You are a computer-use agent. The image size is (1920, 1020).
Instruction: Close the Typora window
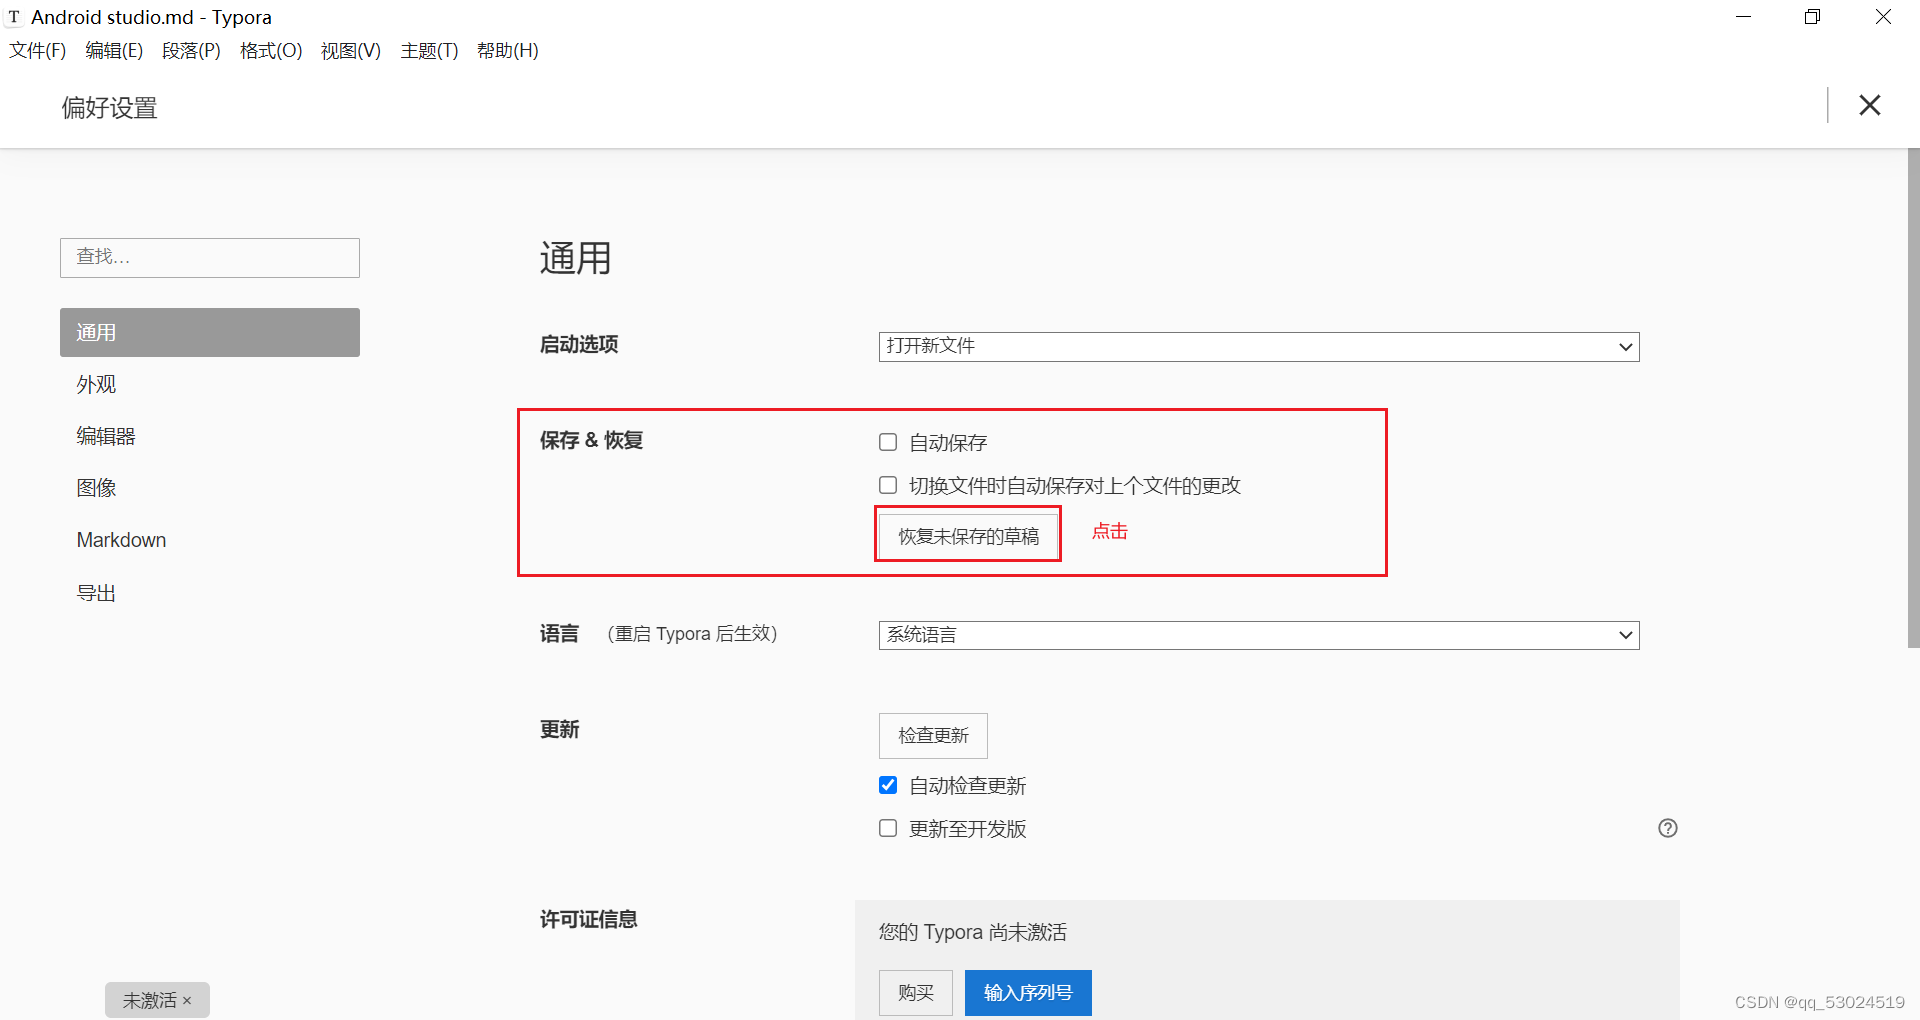point(1883,17)
